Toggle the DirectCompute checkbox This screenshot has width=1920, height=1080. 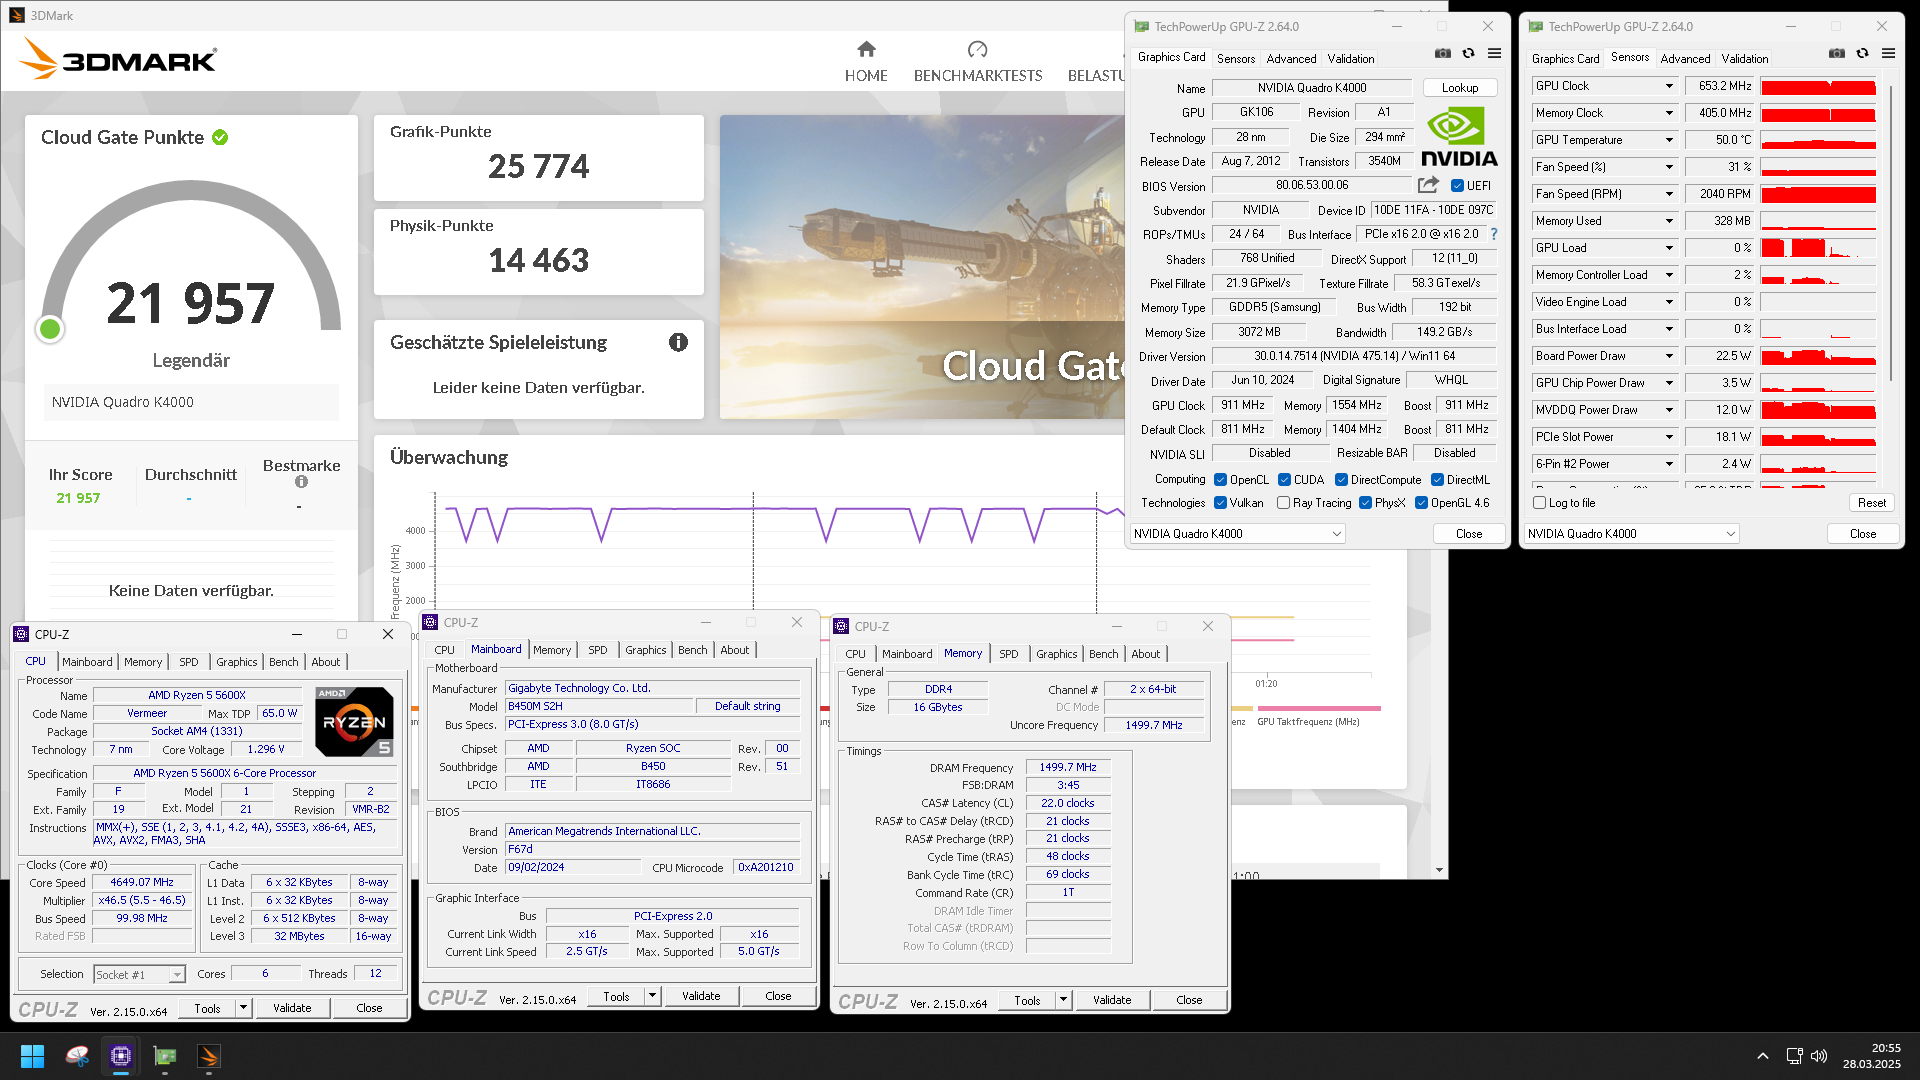pos(1341,480)
